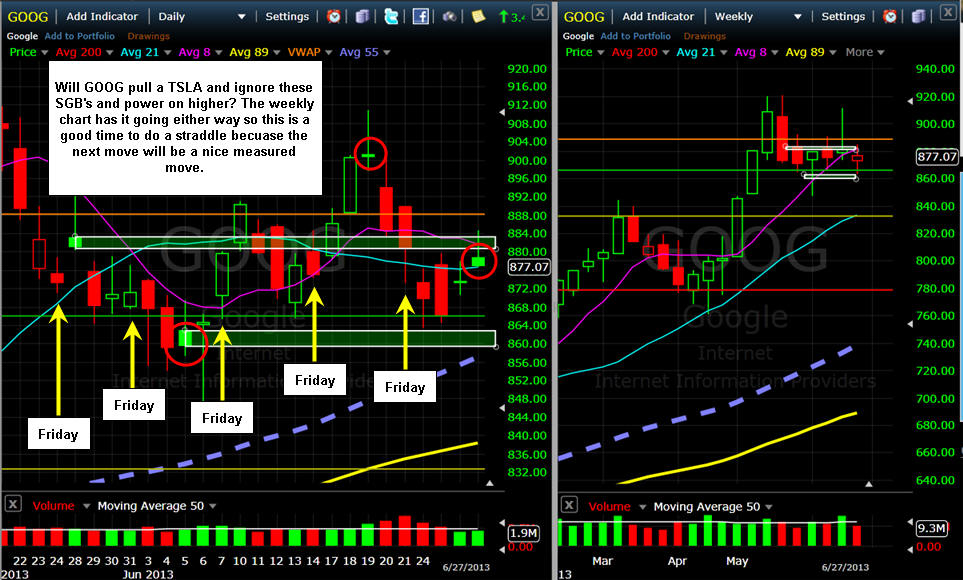Viewport: 963px width, 580px height.
Task: Click the Apr label on Weekly time axis
Action: point(677,561)
